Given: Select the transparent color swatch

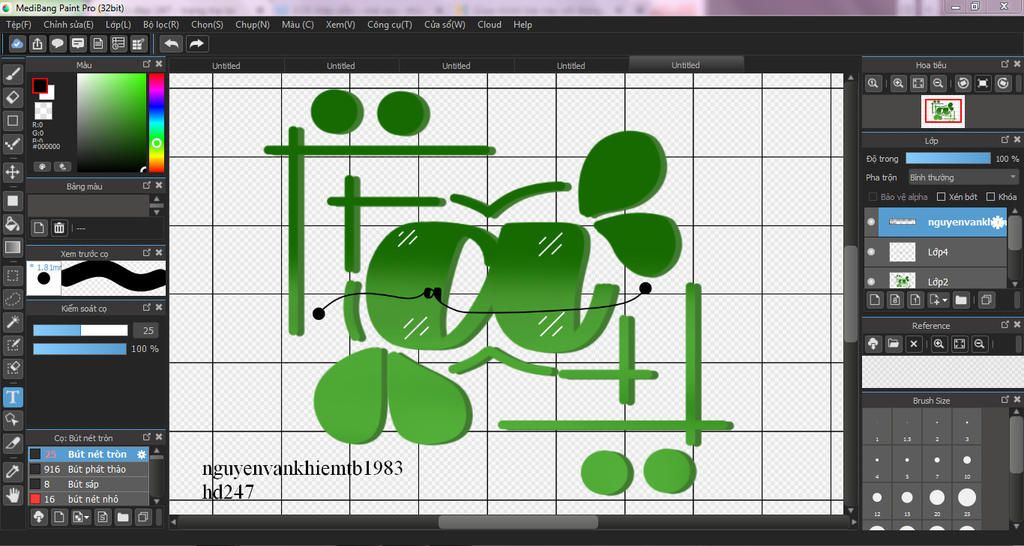Looking at the screenshot, I should (x=43, y=110).
